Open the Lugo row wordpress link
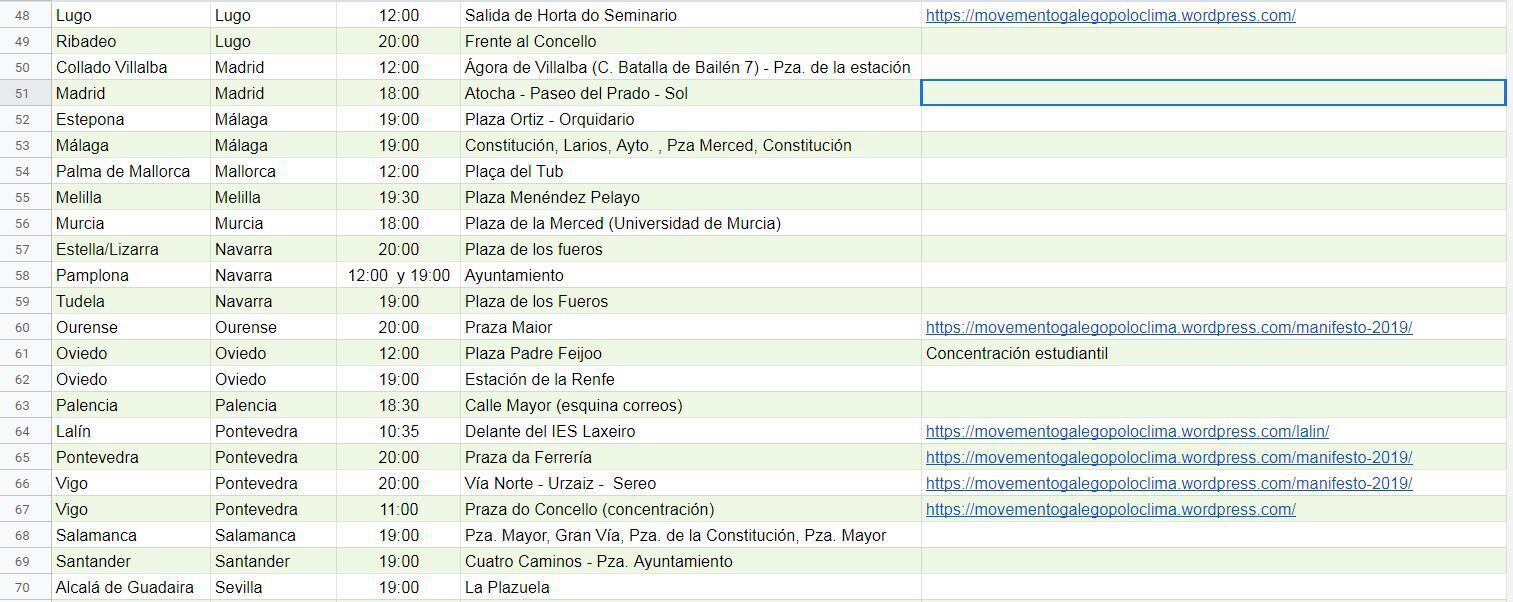The image size is (1513, 602). (x=1110, y=16)
